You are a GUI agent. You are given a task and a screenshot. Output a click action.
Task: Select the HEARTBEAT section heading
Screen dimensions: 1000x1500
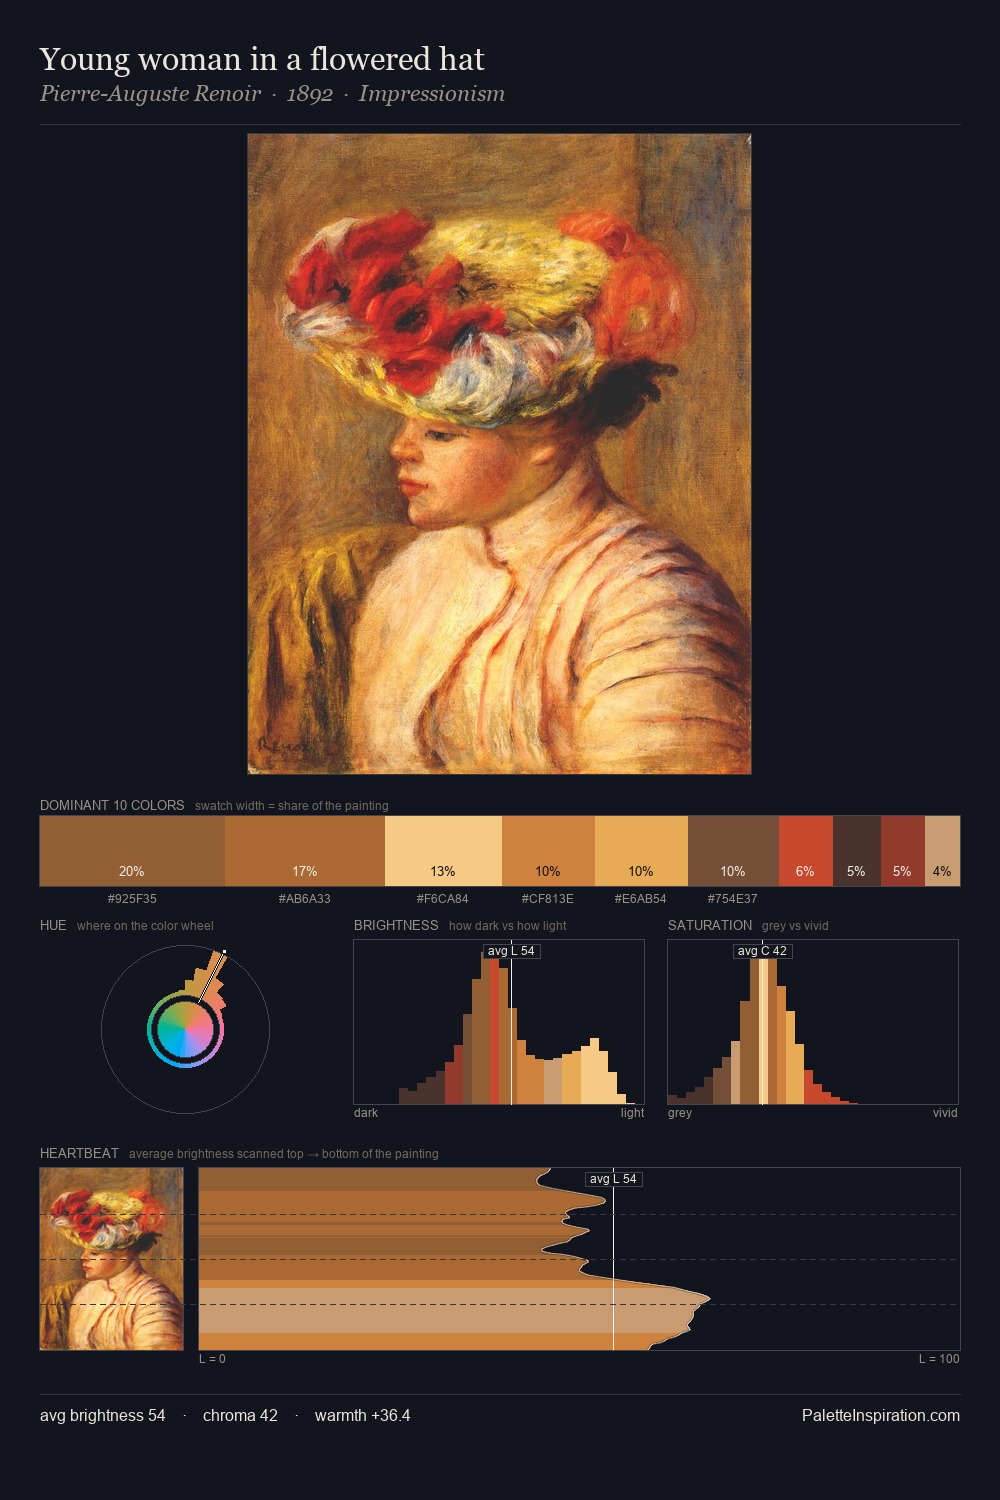[x=79, y=1154]
